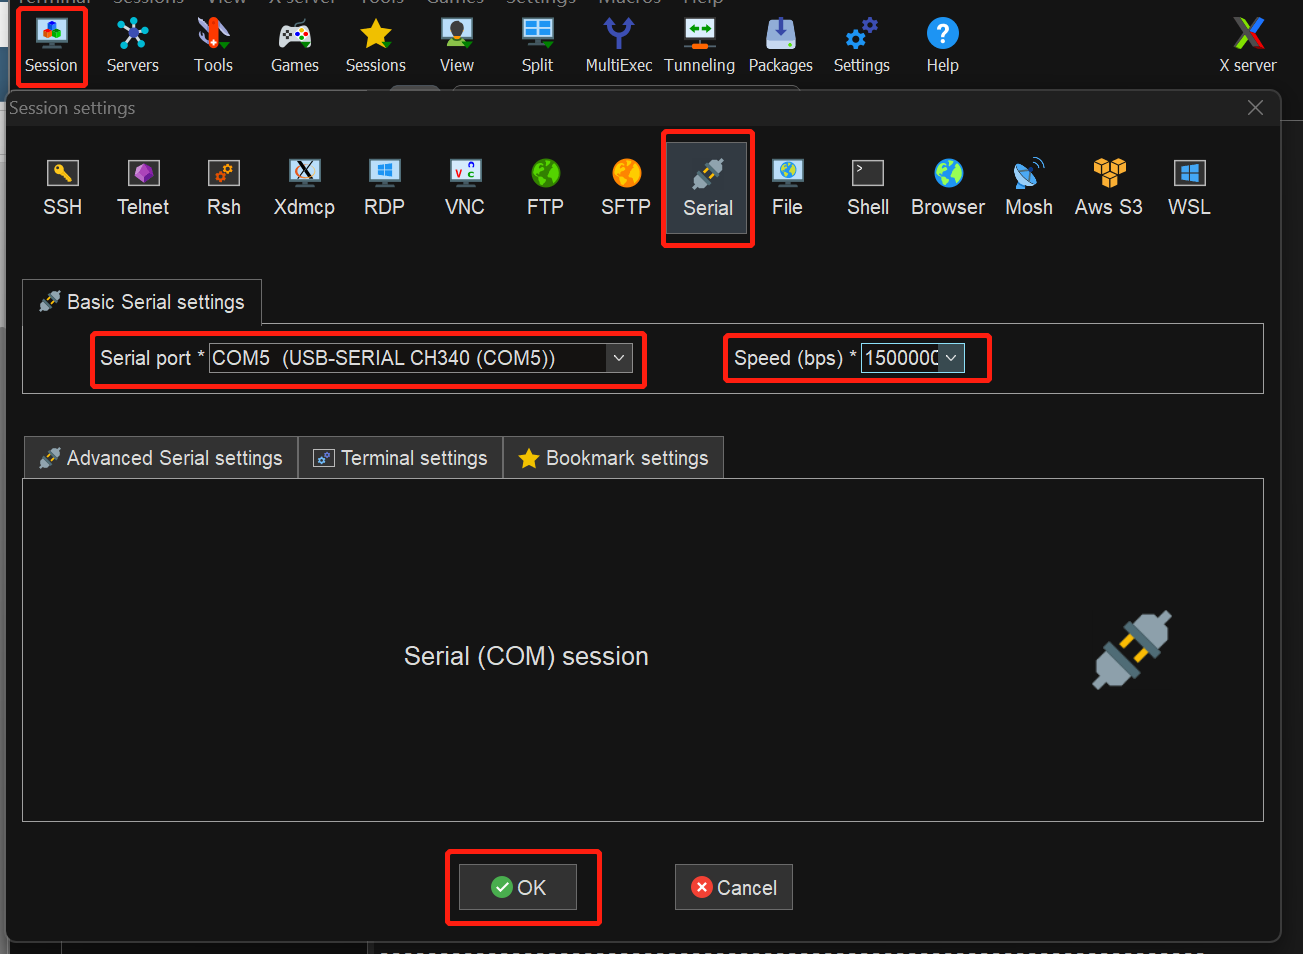Switch to Advanced Serial settings tab

pyautogui.click(x=161, y=458)
